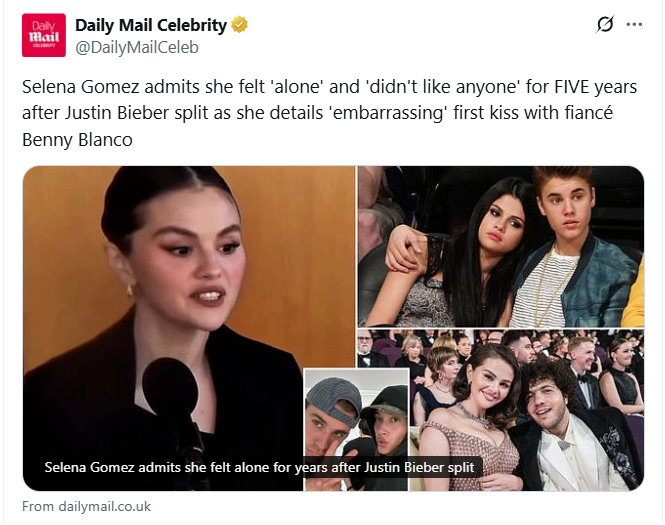This screenshot has width=665, height=525.
Task: Click the tweet's main text body
Action: point(330,114)
